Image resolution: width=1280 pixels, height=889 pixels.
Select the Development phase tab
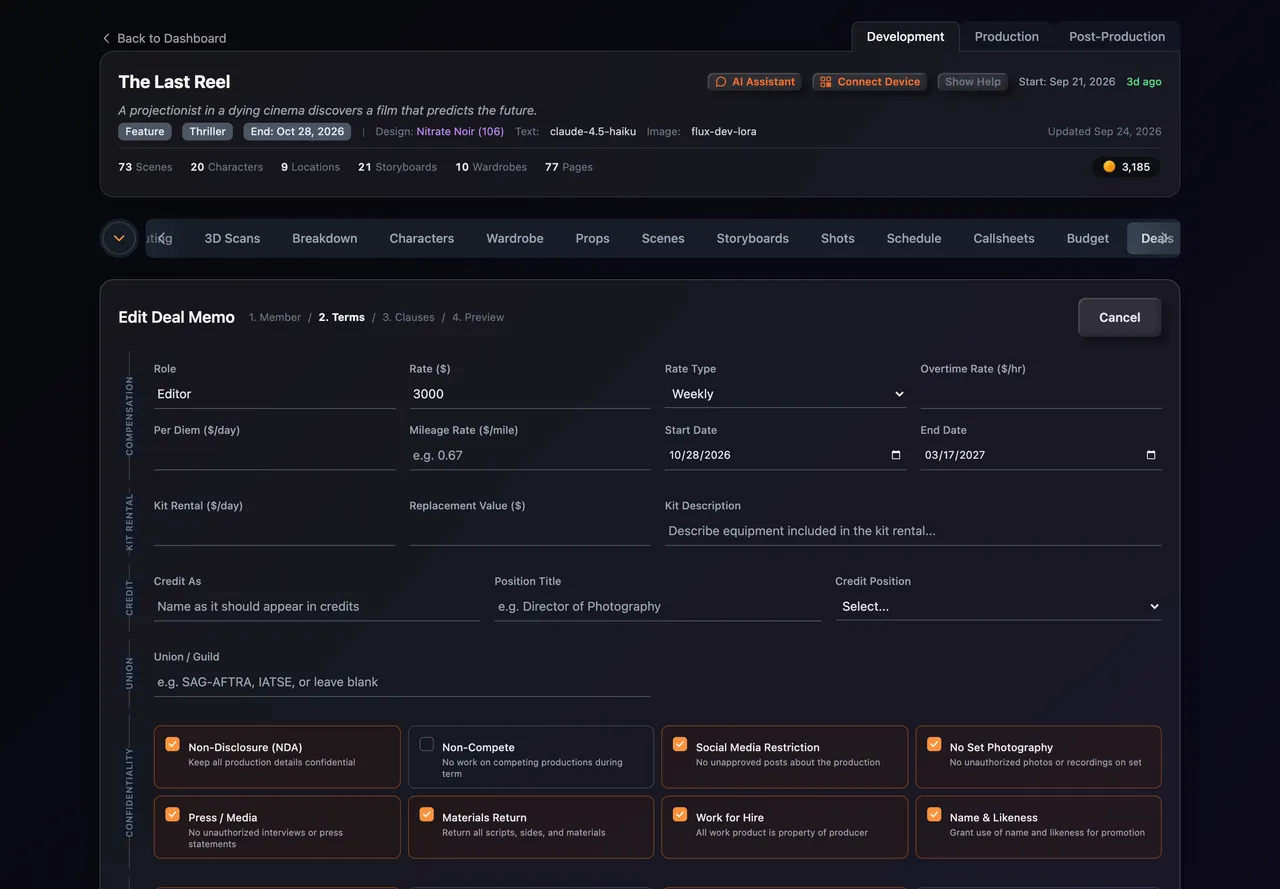tap(905, 37)
